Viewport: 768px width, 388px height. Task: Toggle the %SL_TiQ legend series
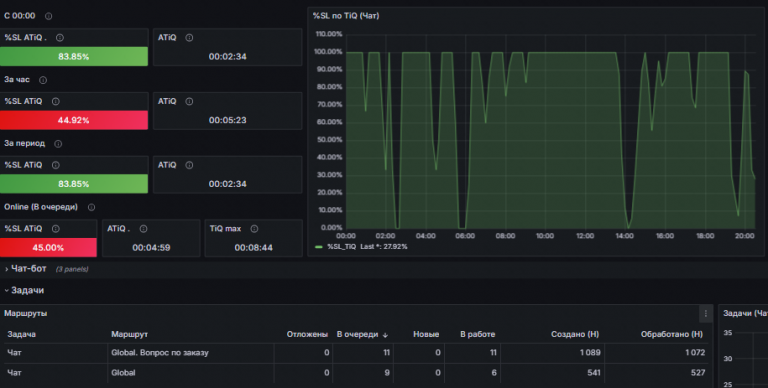click(x=341, y=247)
